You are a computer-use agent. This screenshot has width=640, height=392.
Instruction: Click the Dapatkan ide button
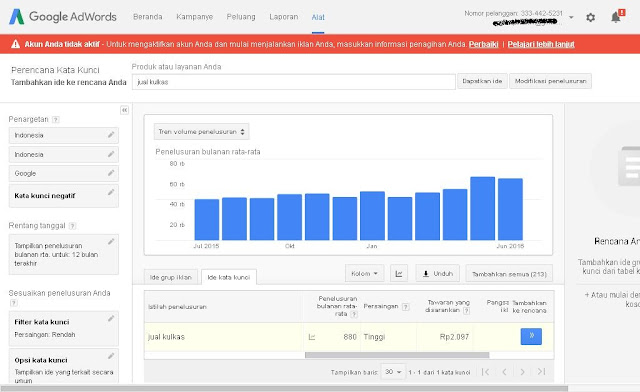coord(482,81)
